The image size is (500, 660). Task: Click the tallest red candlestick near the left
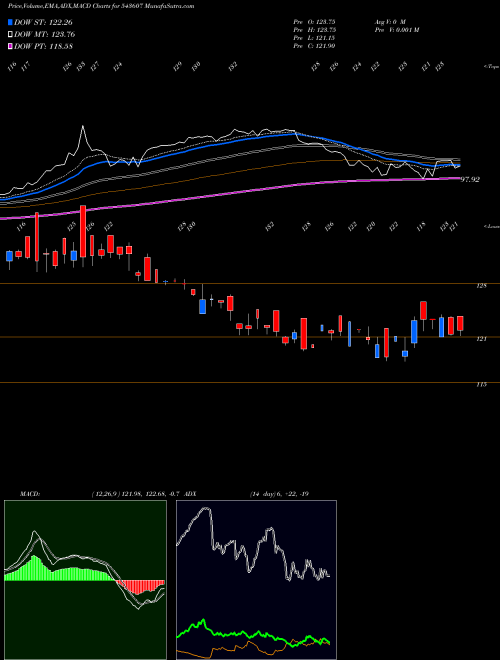coord(83,231)
